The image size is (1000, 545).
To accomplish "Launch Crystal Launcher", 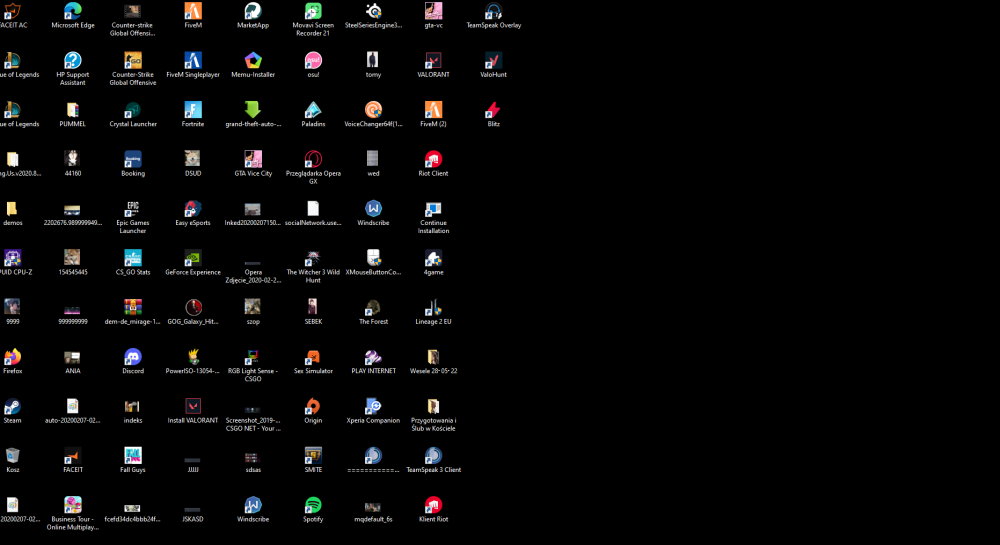I will coord(133,110).
